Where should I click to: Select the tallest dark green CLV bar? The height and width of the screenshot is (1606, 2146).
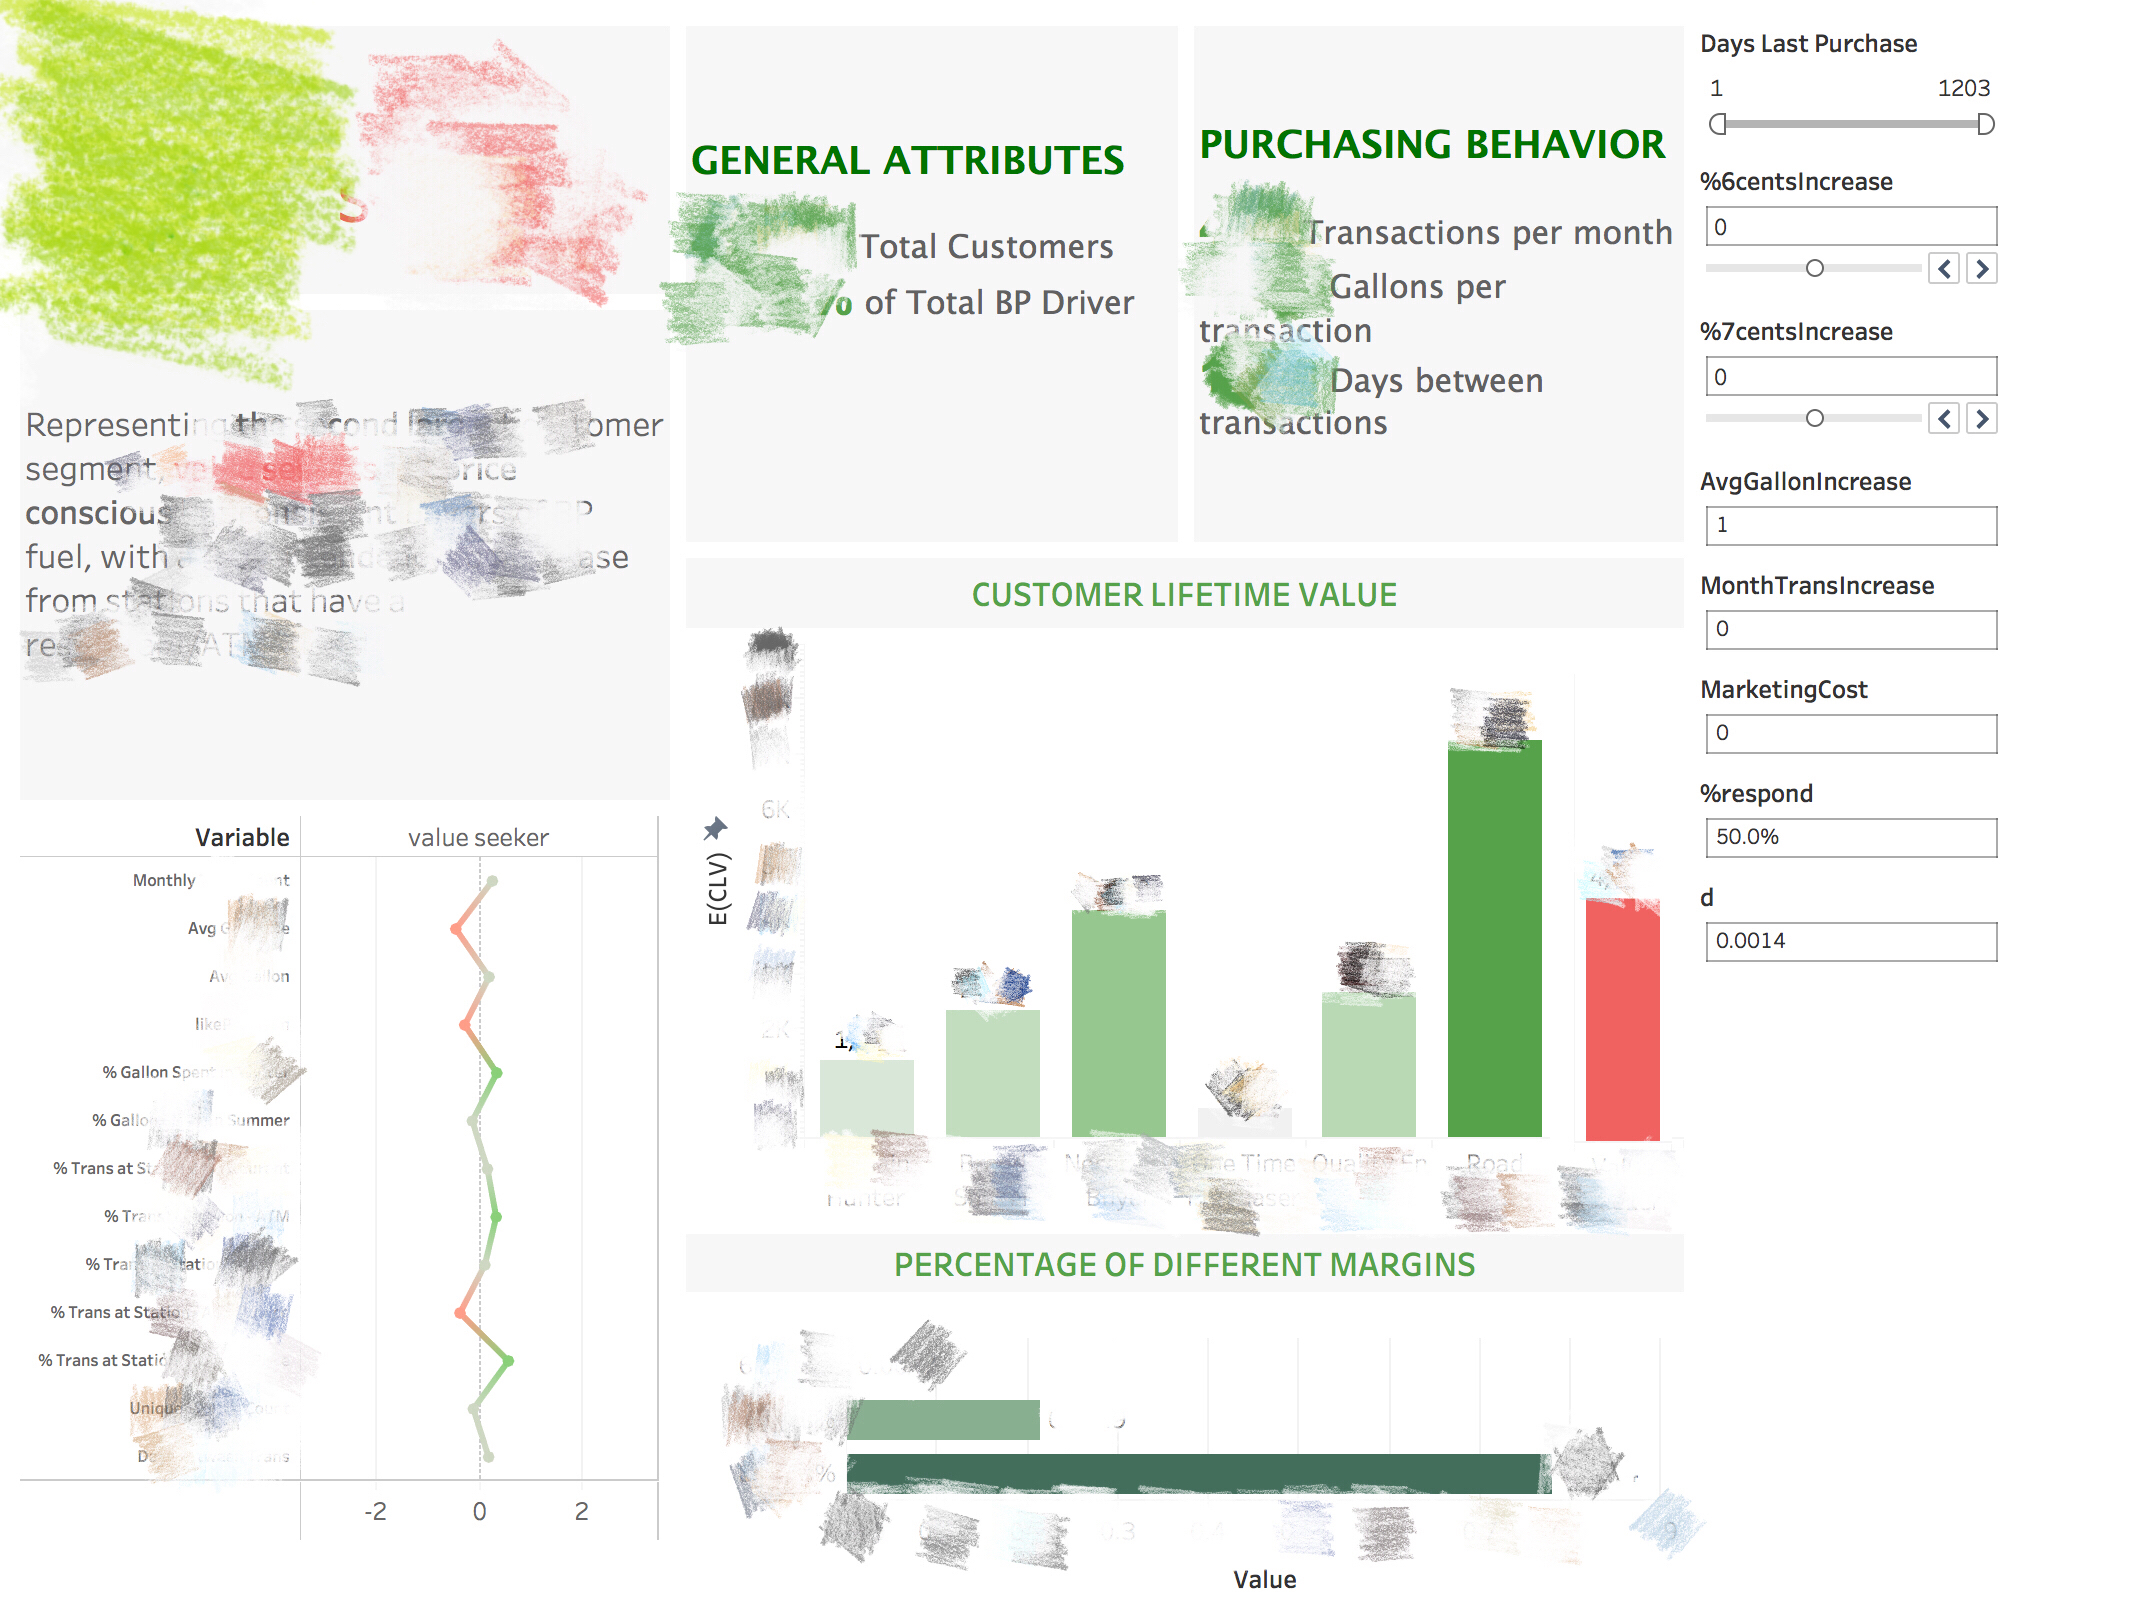pos(1494,940)
